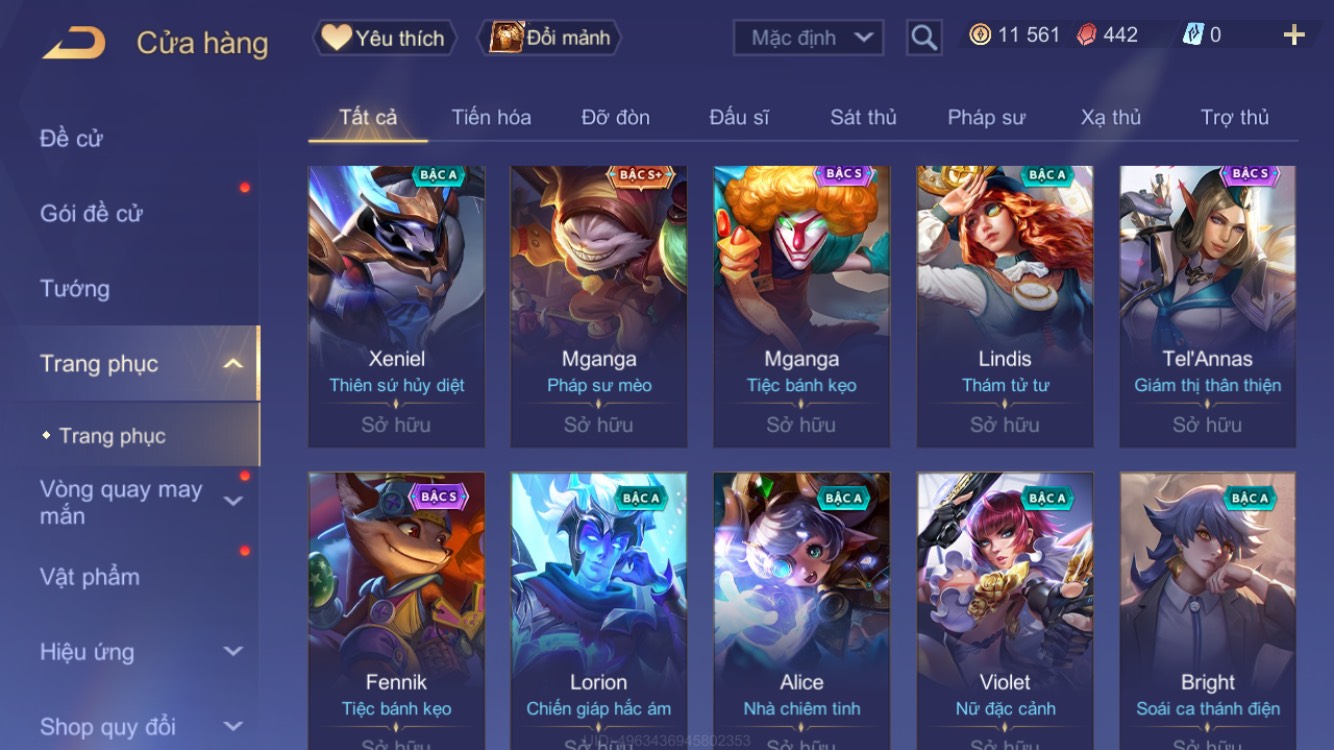
Task: Select the Lindis Thám tử tư skin card
Action: [1005, 307]
